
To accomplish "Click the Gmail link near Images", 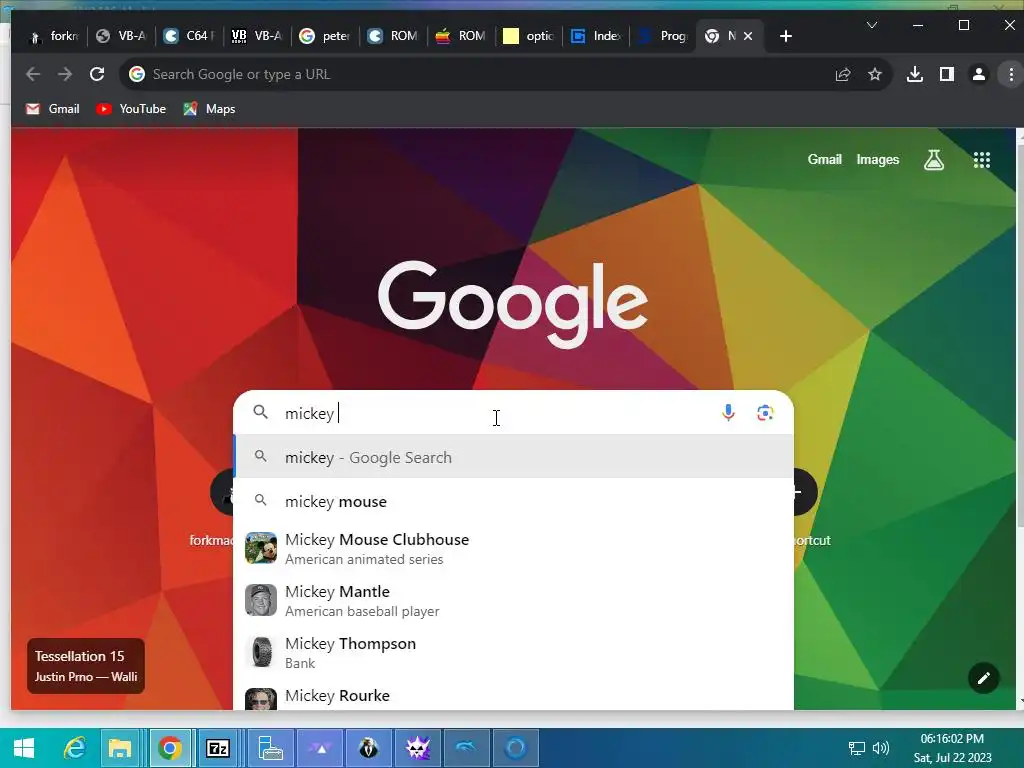I will 824,159.
